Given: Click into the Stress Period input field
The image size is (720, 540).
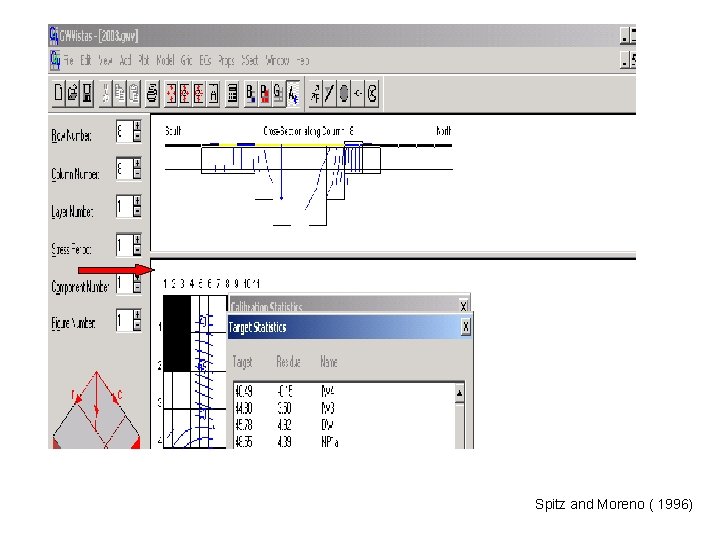Looking at the screenshot, I should pos(124,245).
